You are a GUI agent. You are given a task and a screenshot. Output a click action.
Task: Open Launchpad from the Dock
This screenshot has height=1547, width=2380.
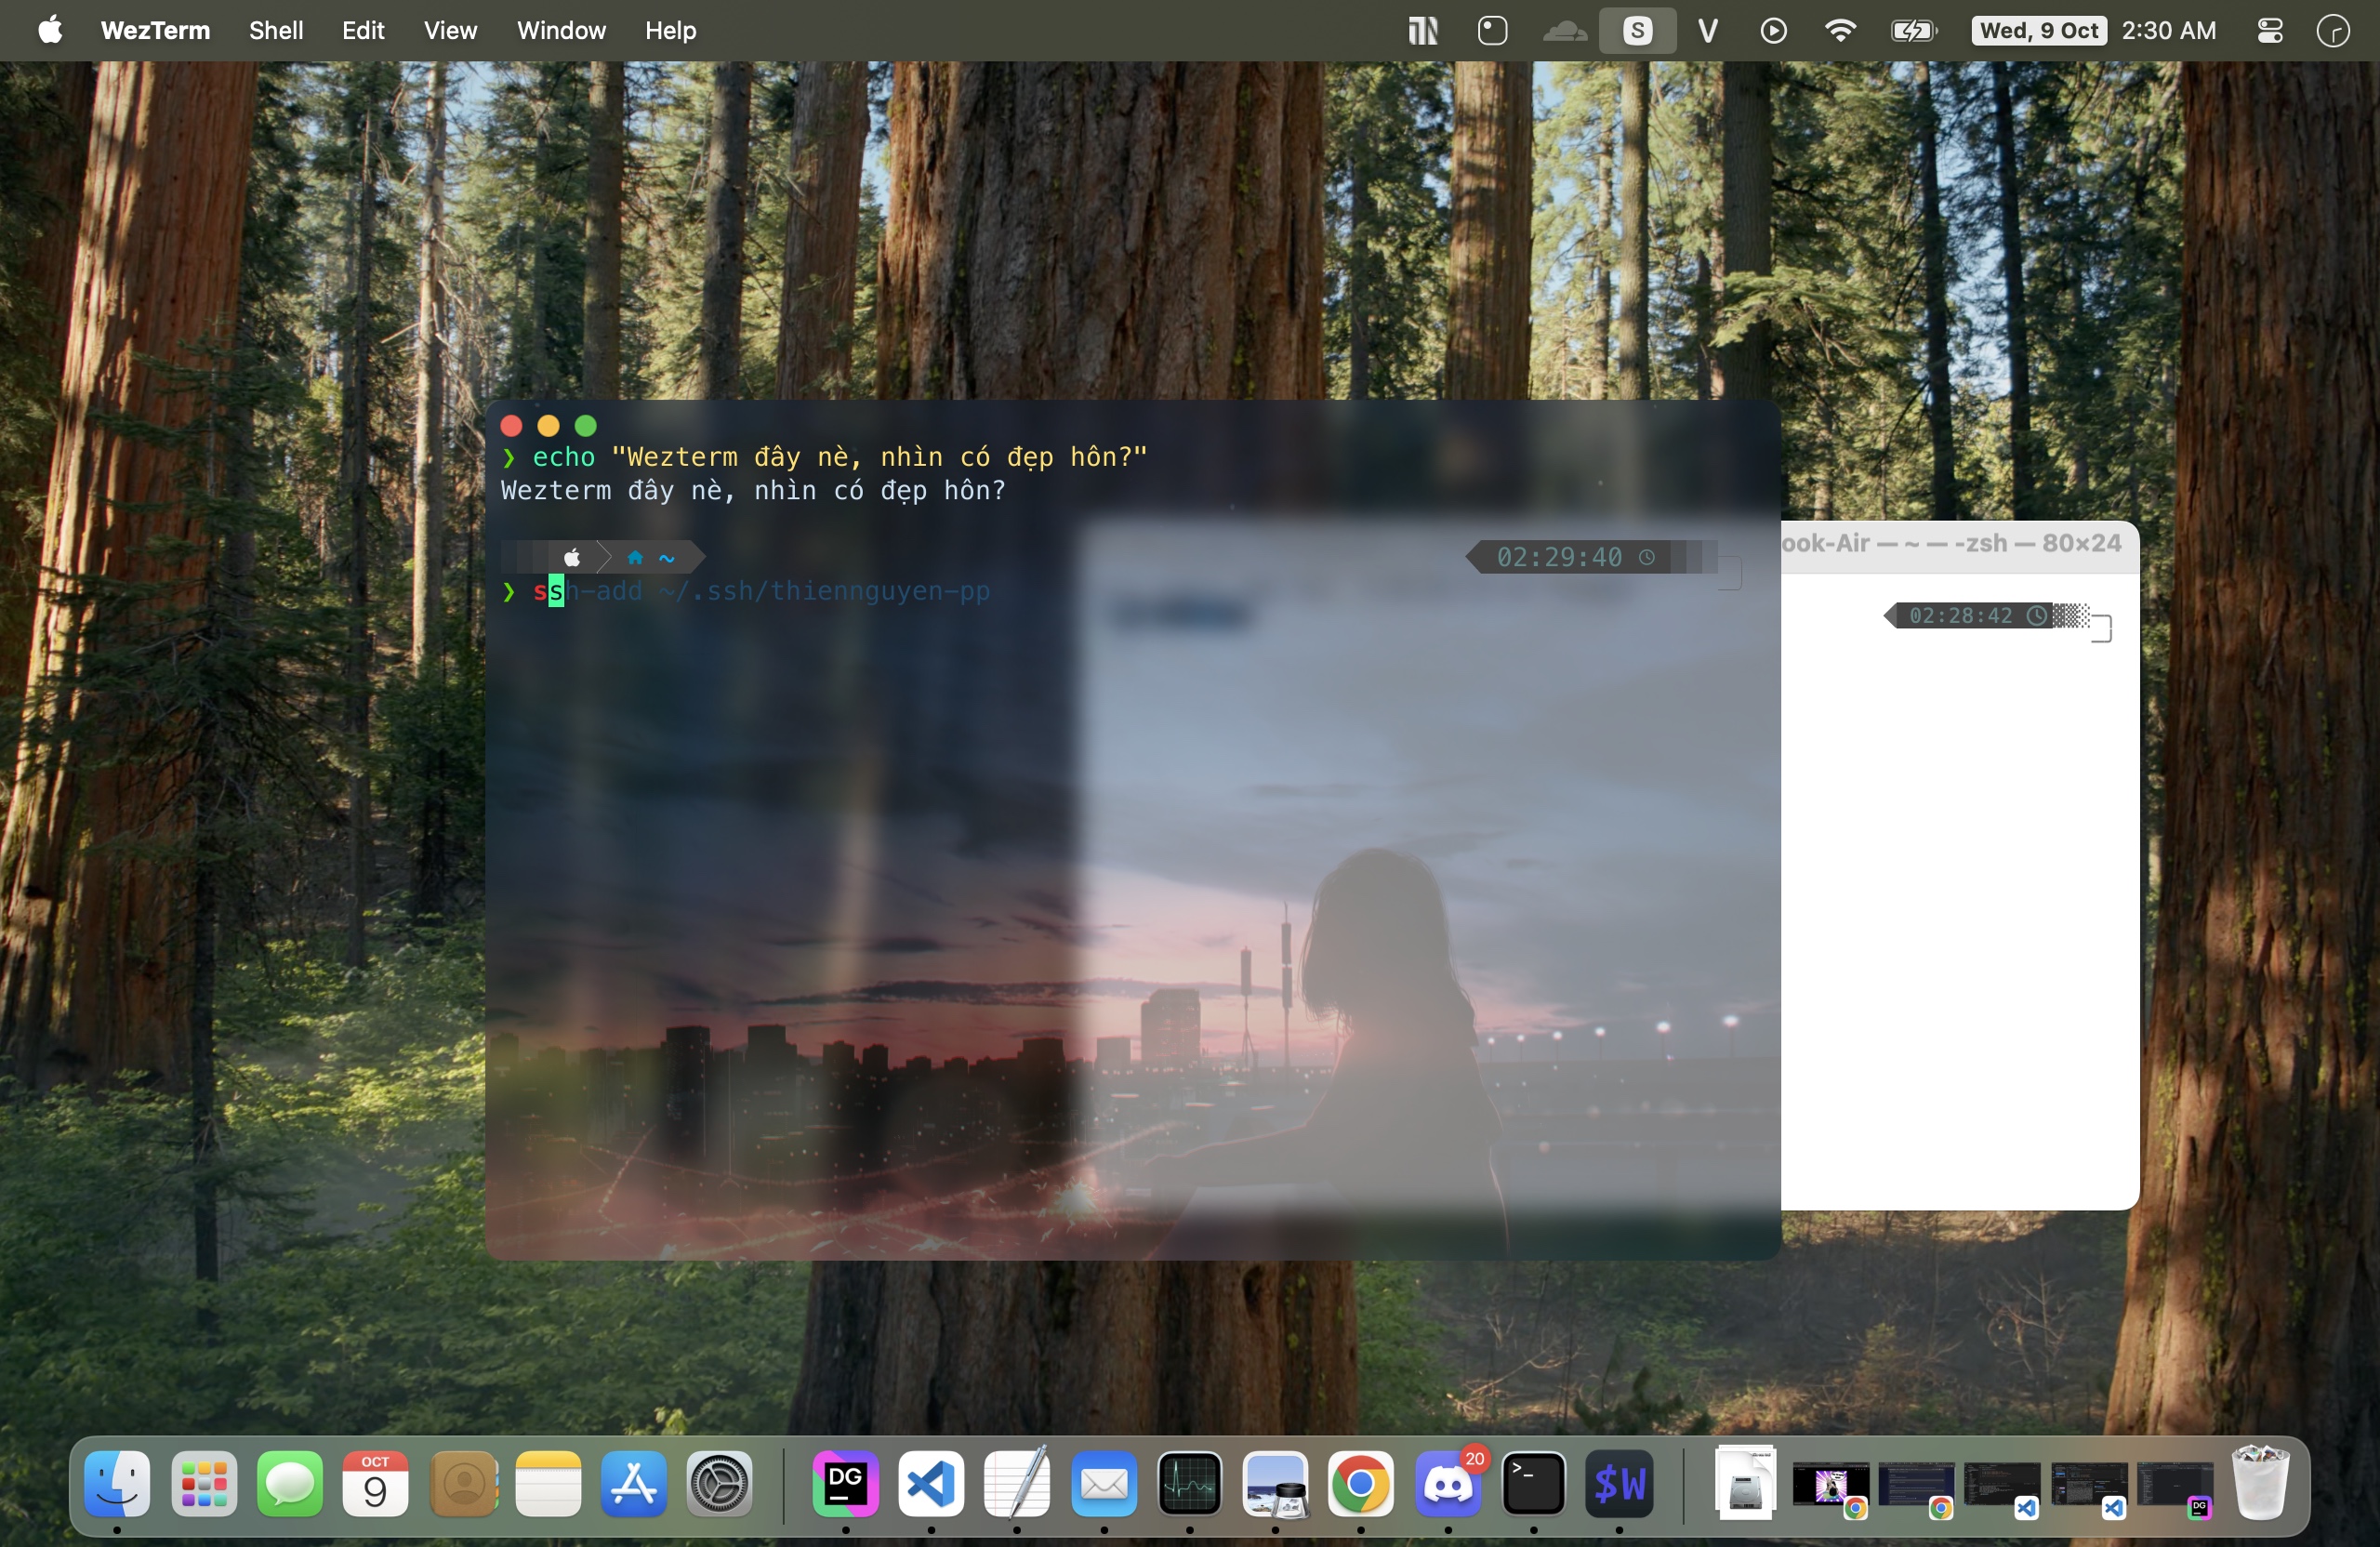click(204, 1483)
